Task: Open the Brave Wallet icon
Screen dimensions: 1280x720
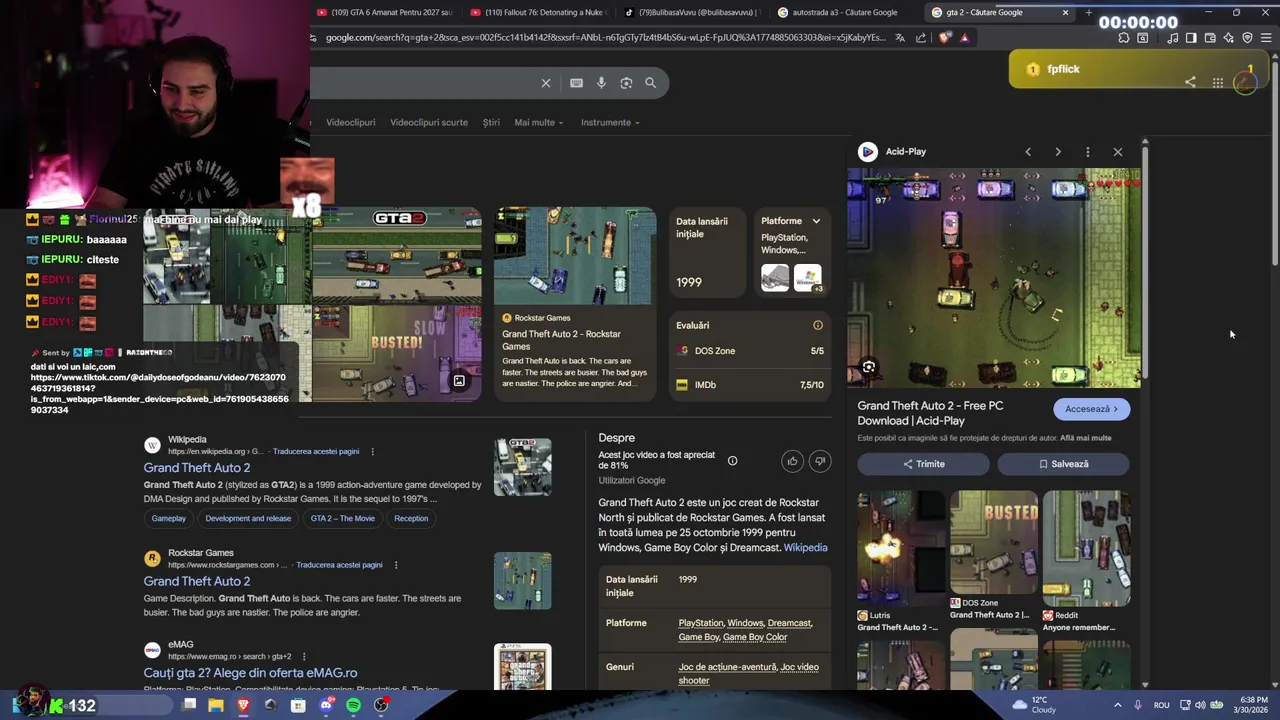Action: (x=1210, y=38)
